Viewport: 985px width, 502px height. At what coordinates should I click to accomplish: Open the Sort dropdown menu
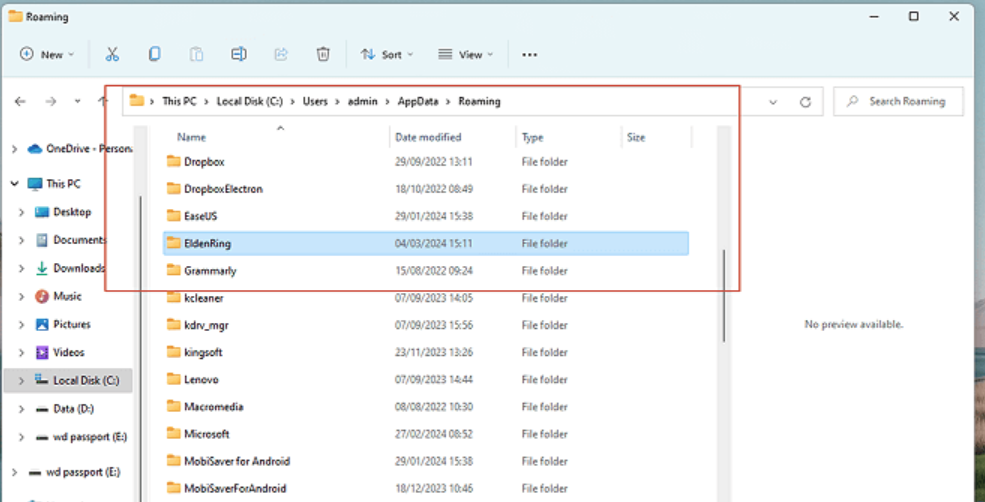[x=386, y=54]
